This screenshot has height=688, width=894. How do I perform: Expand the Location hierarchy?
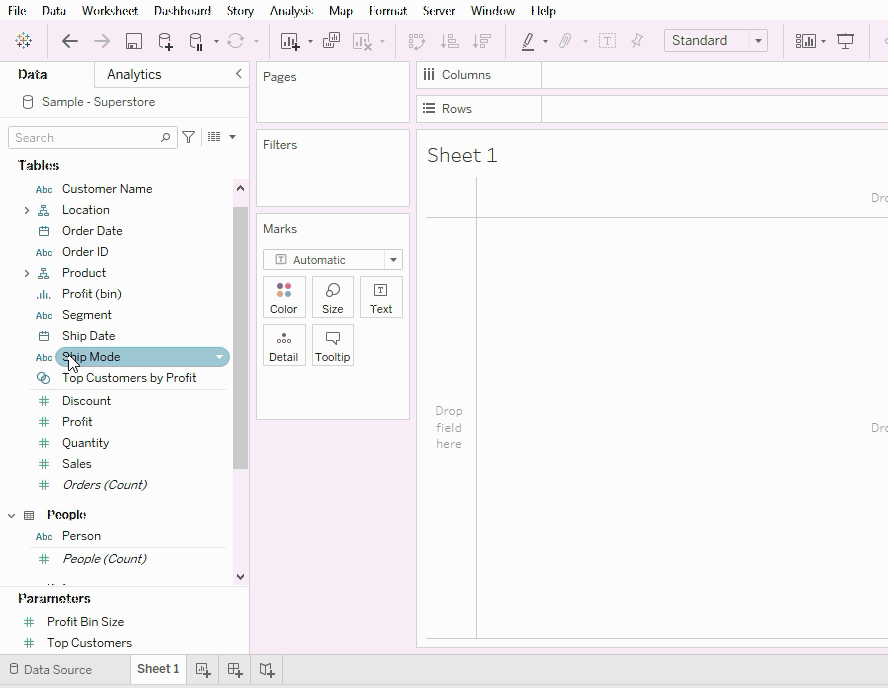[26, 210]
